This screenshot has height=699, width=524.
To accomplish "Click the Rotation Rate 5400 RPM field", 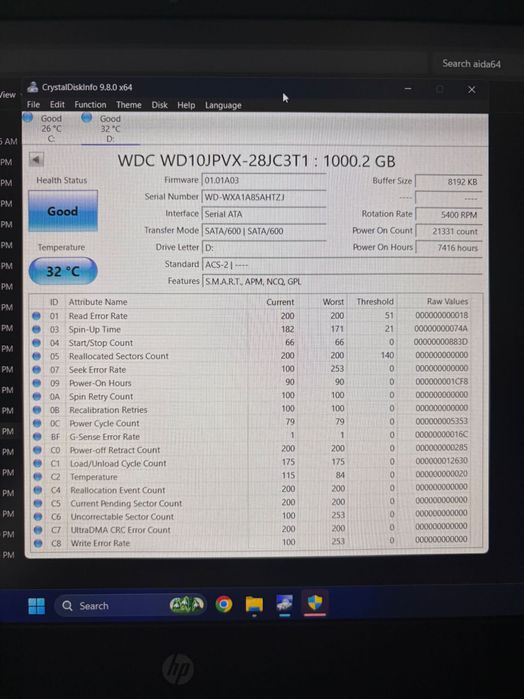I will coord(448,215).
